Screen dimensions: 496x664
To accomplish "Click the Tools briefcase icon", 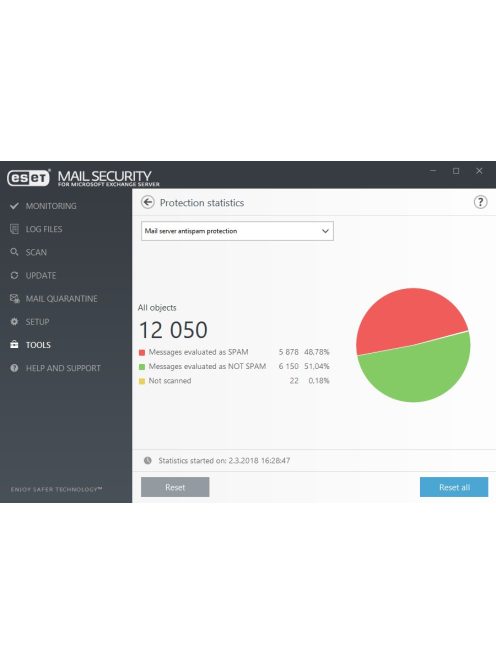I will pos(14,345).
